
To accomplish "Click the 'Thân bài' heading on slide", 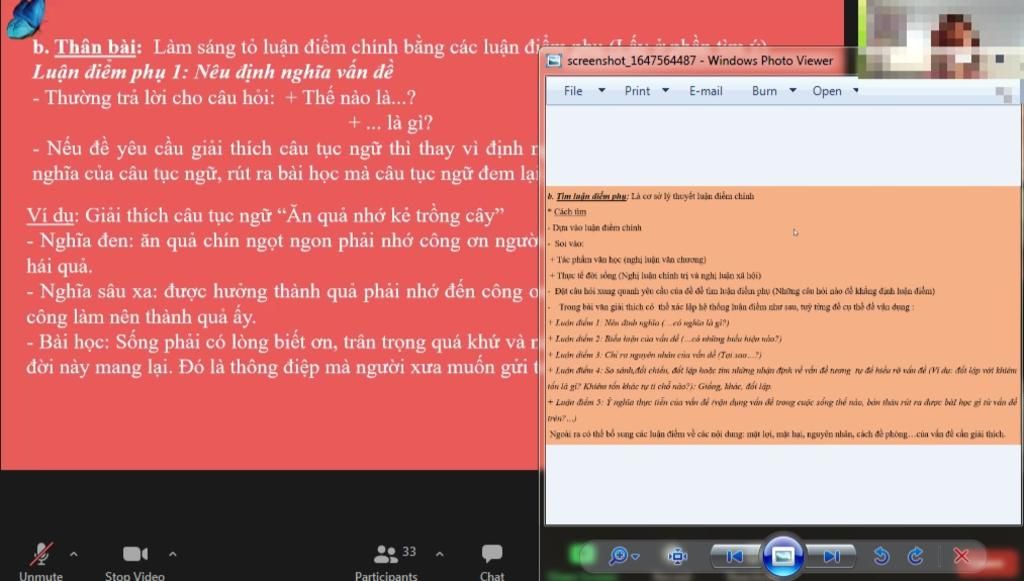I will [97, 47].
